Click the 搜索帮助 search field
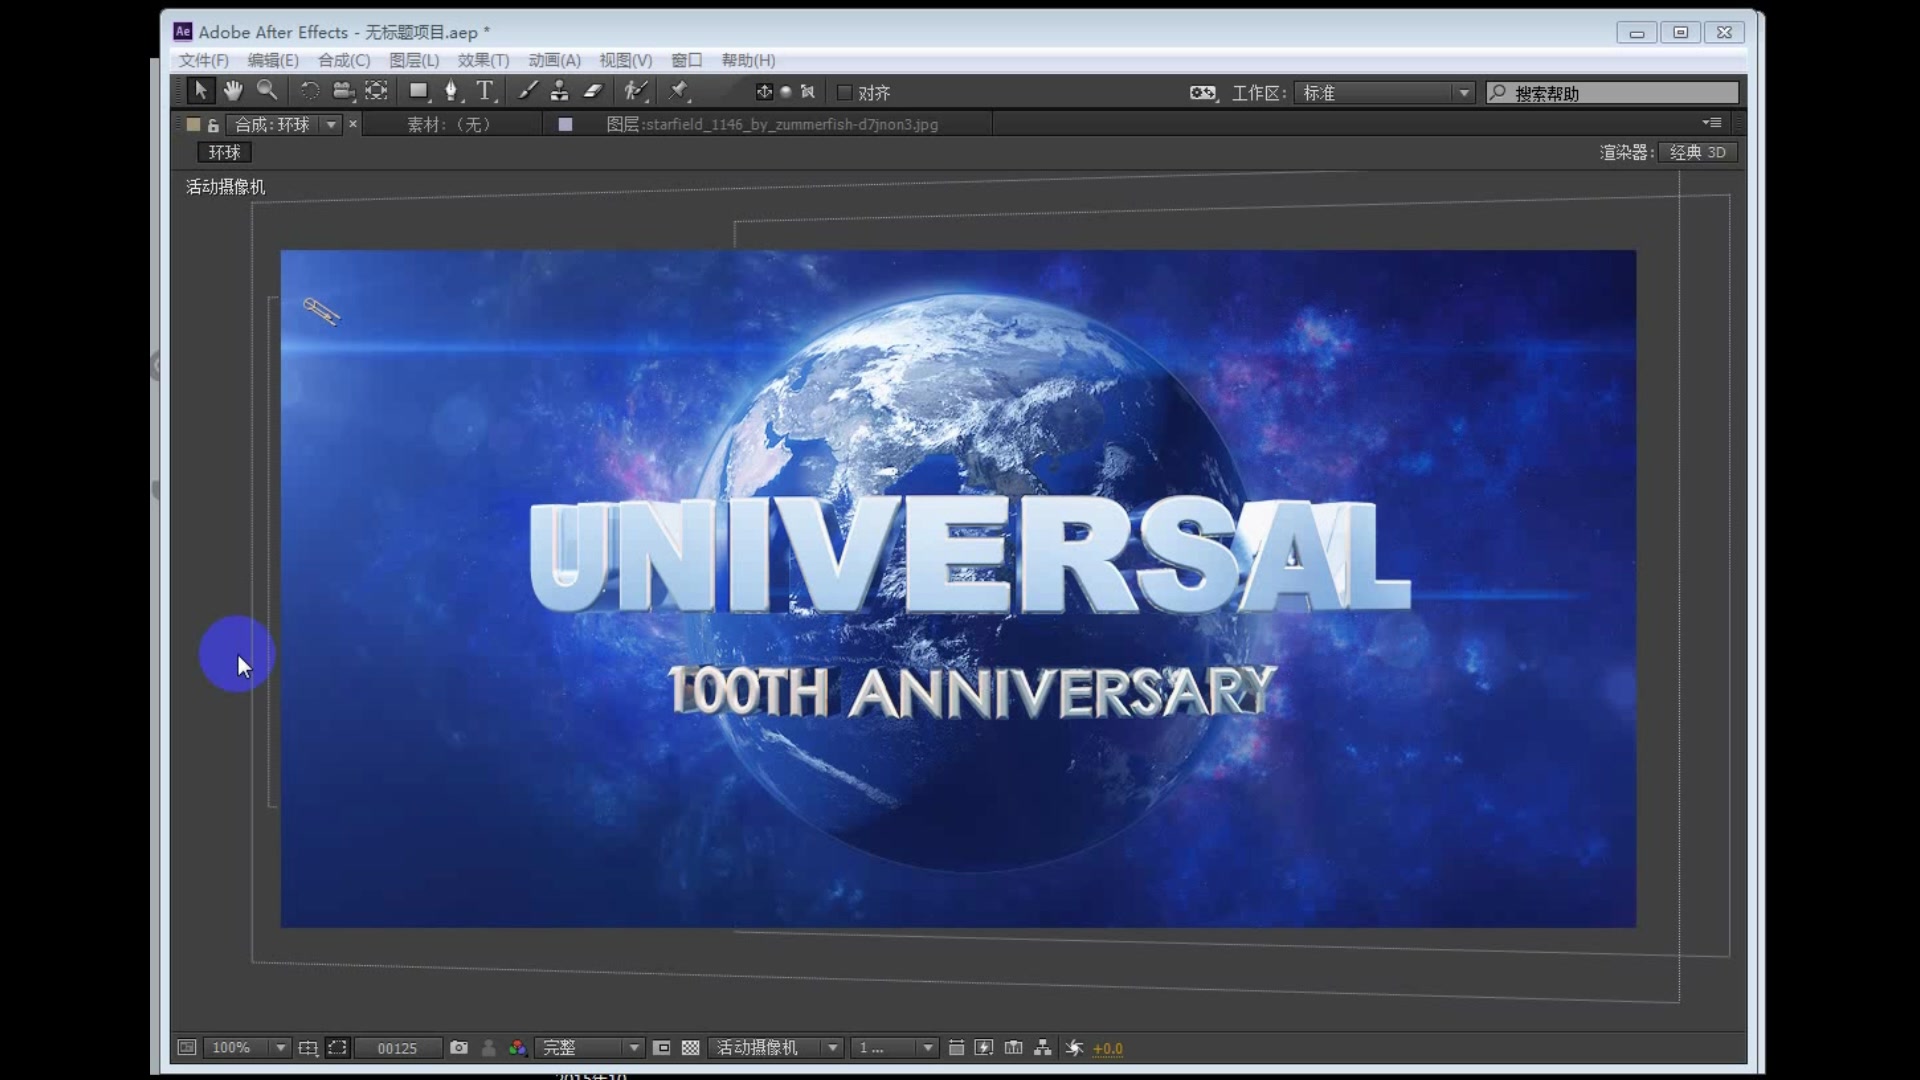 point(1612,93)
